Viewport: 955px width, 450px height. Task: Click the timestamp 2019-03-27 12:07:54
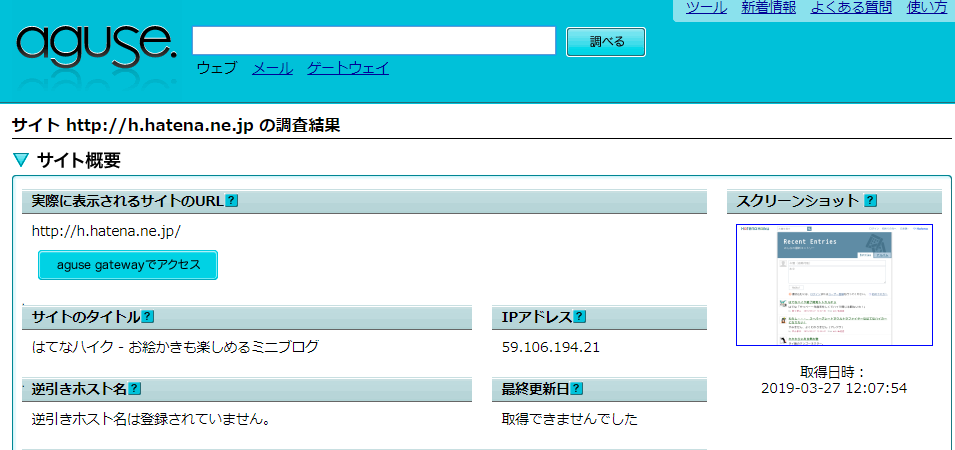pyautogui.click(x=834, y=388)
